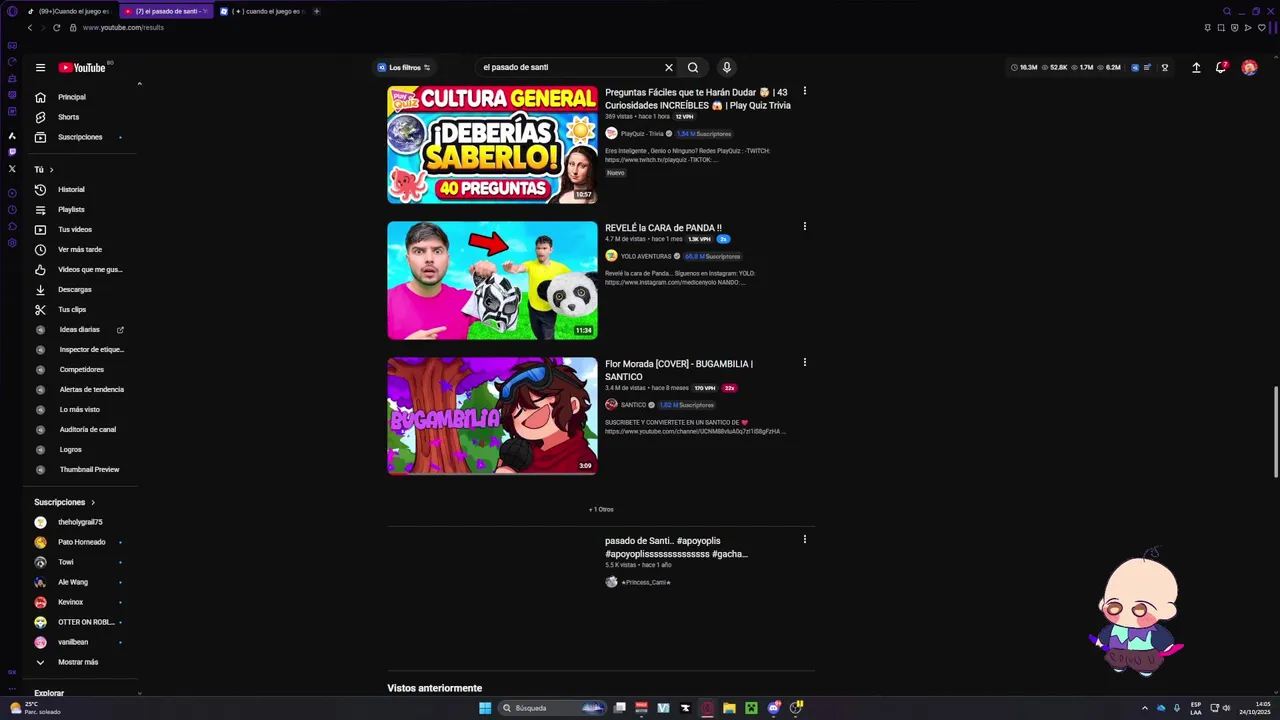Open Tus videos
The image size is (1280, 720).
pos(75,229)
